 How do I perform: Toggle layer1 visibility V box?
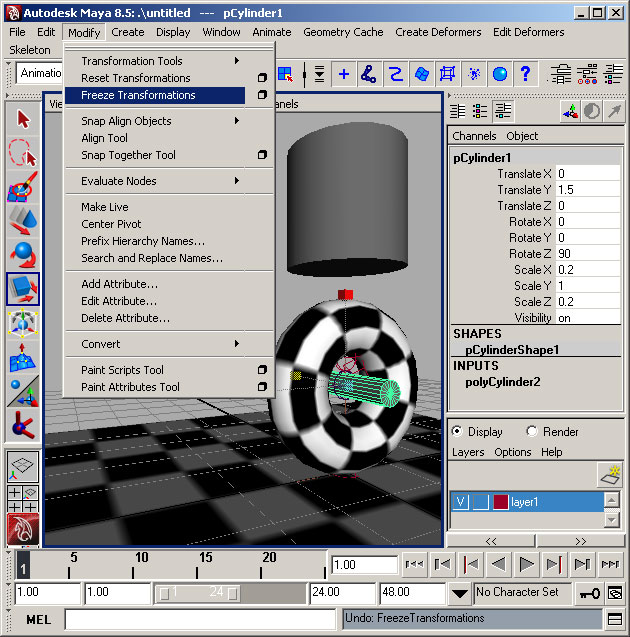point(460,502)
